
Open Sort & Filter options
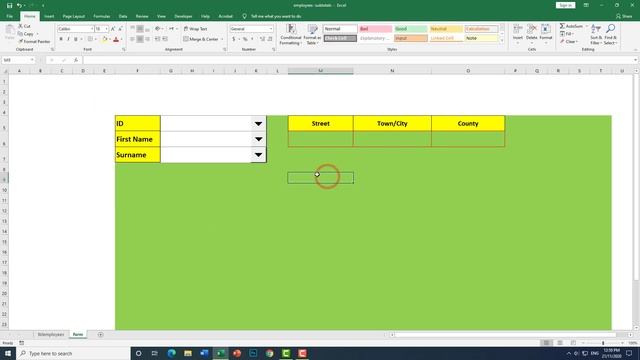point(596,34)
